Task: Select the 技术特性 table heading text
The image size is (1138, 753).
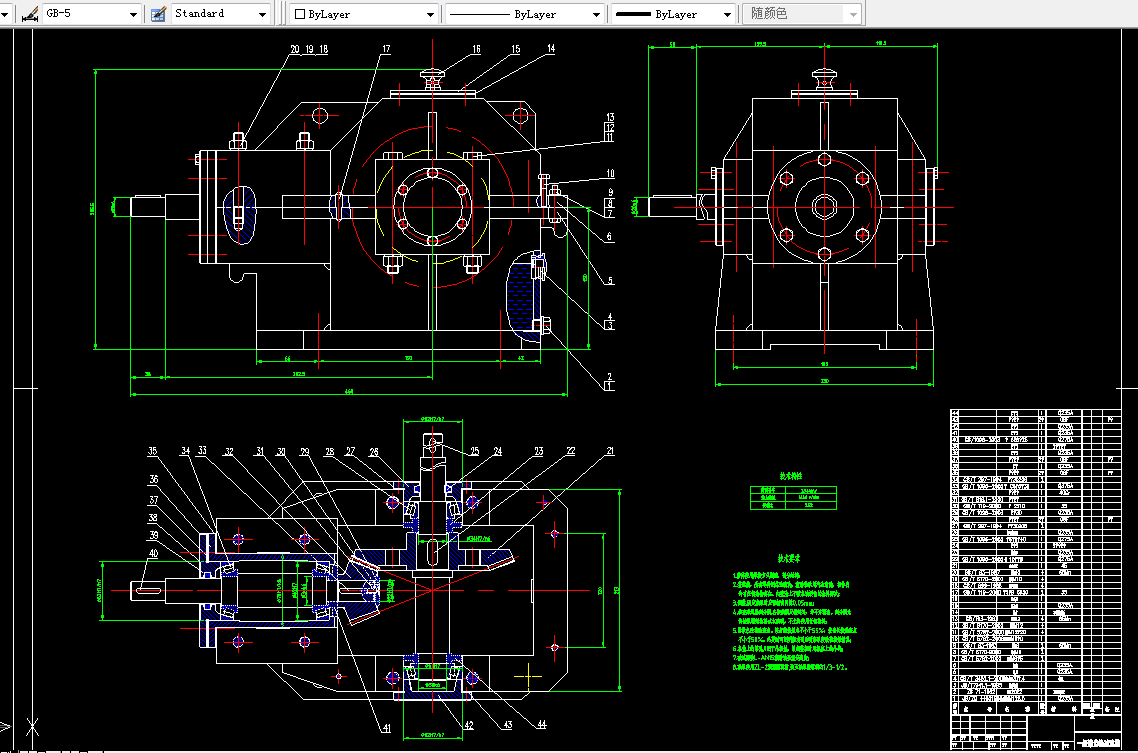Action: (x=791, y=476)
